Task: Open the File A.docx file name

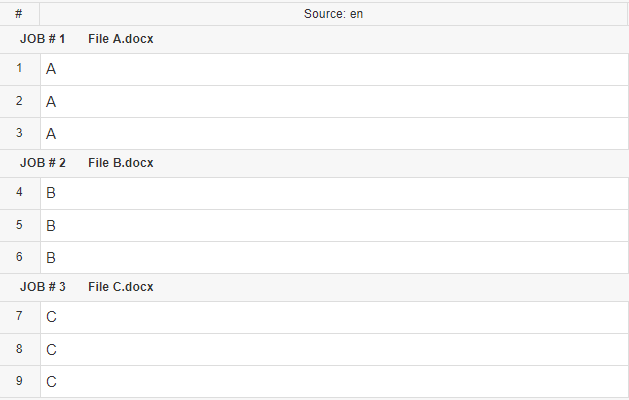Action: pyautogui.click(x=121, y=39)
